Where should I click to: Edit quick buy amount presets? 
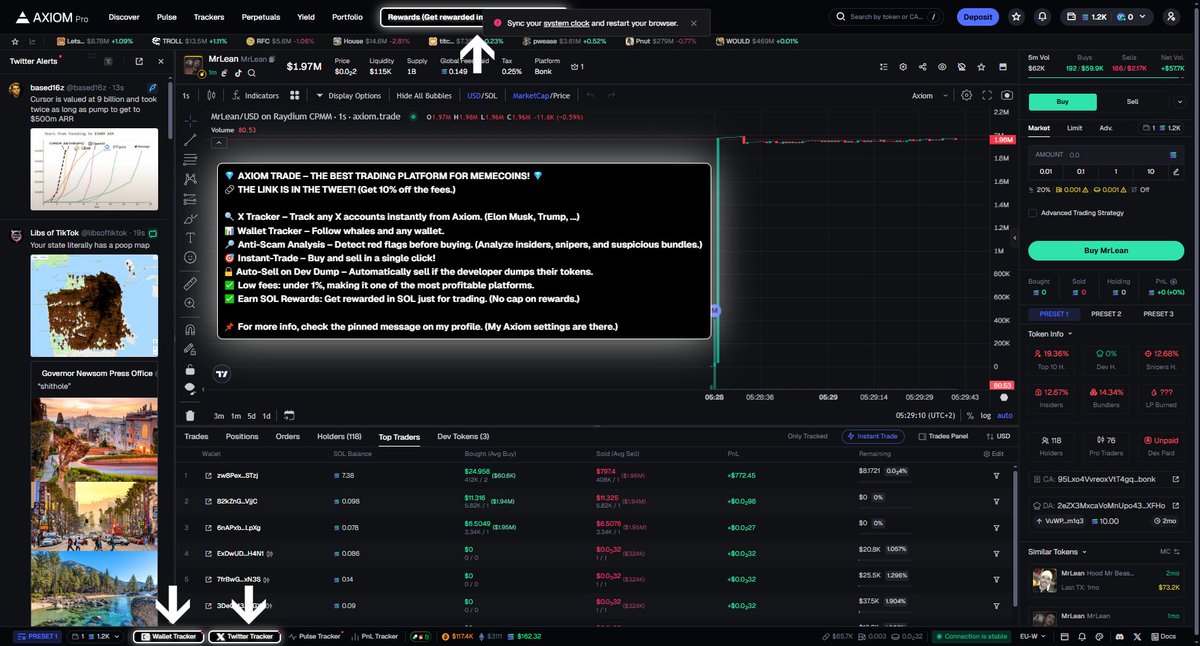click(1174, 171)
